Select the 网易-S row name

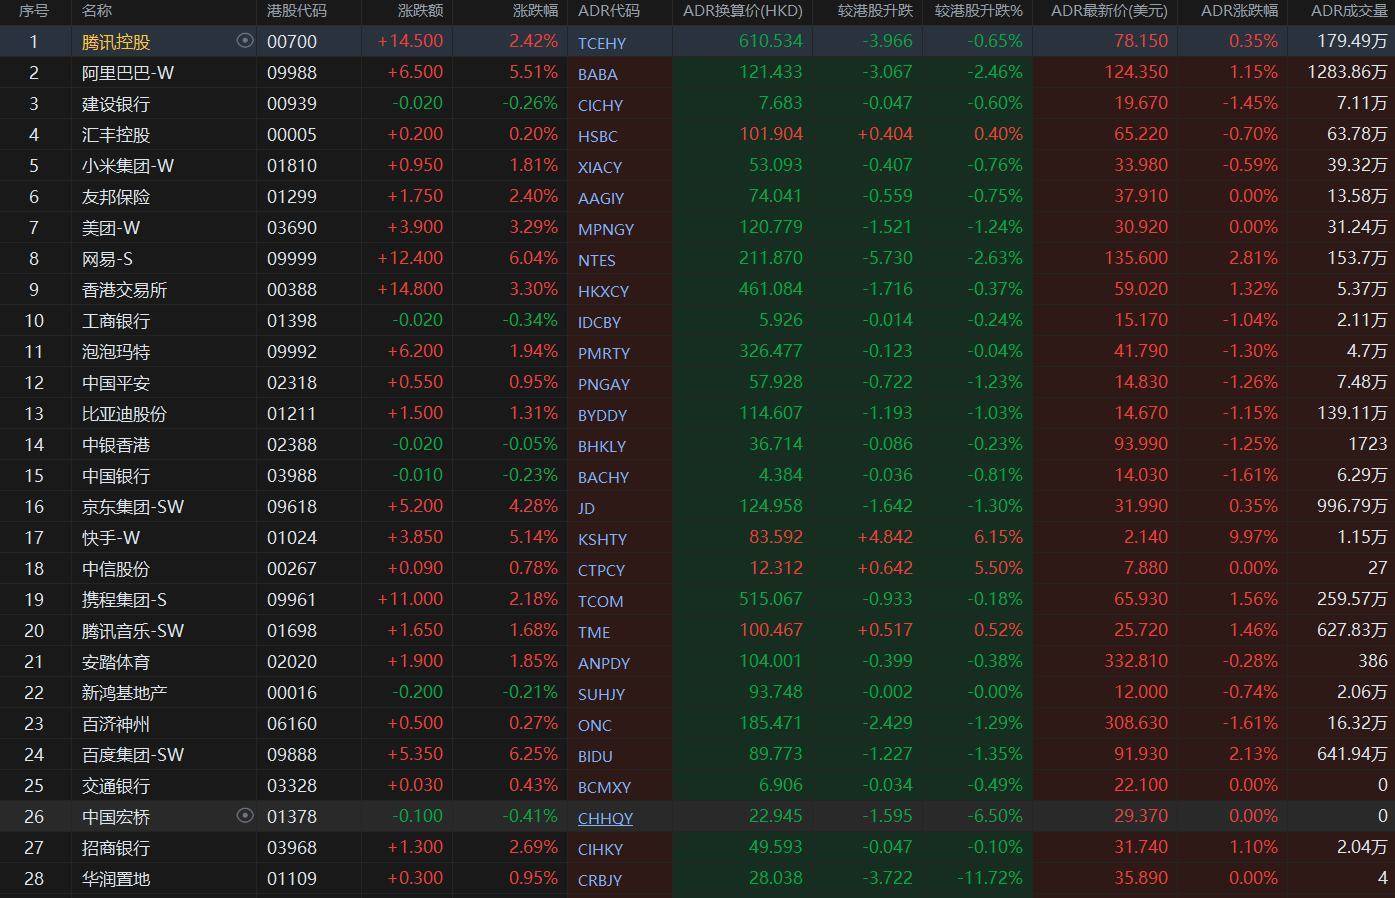pos(108,259)
